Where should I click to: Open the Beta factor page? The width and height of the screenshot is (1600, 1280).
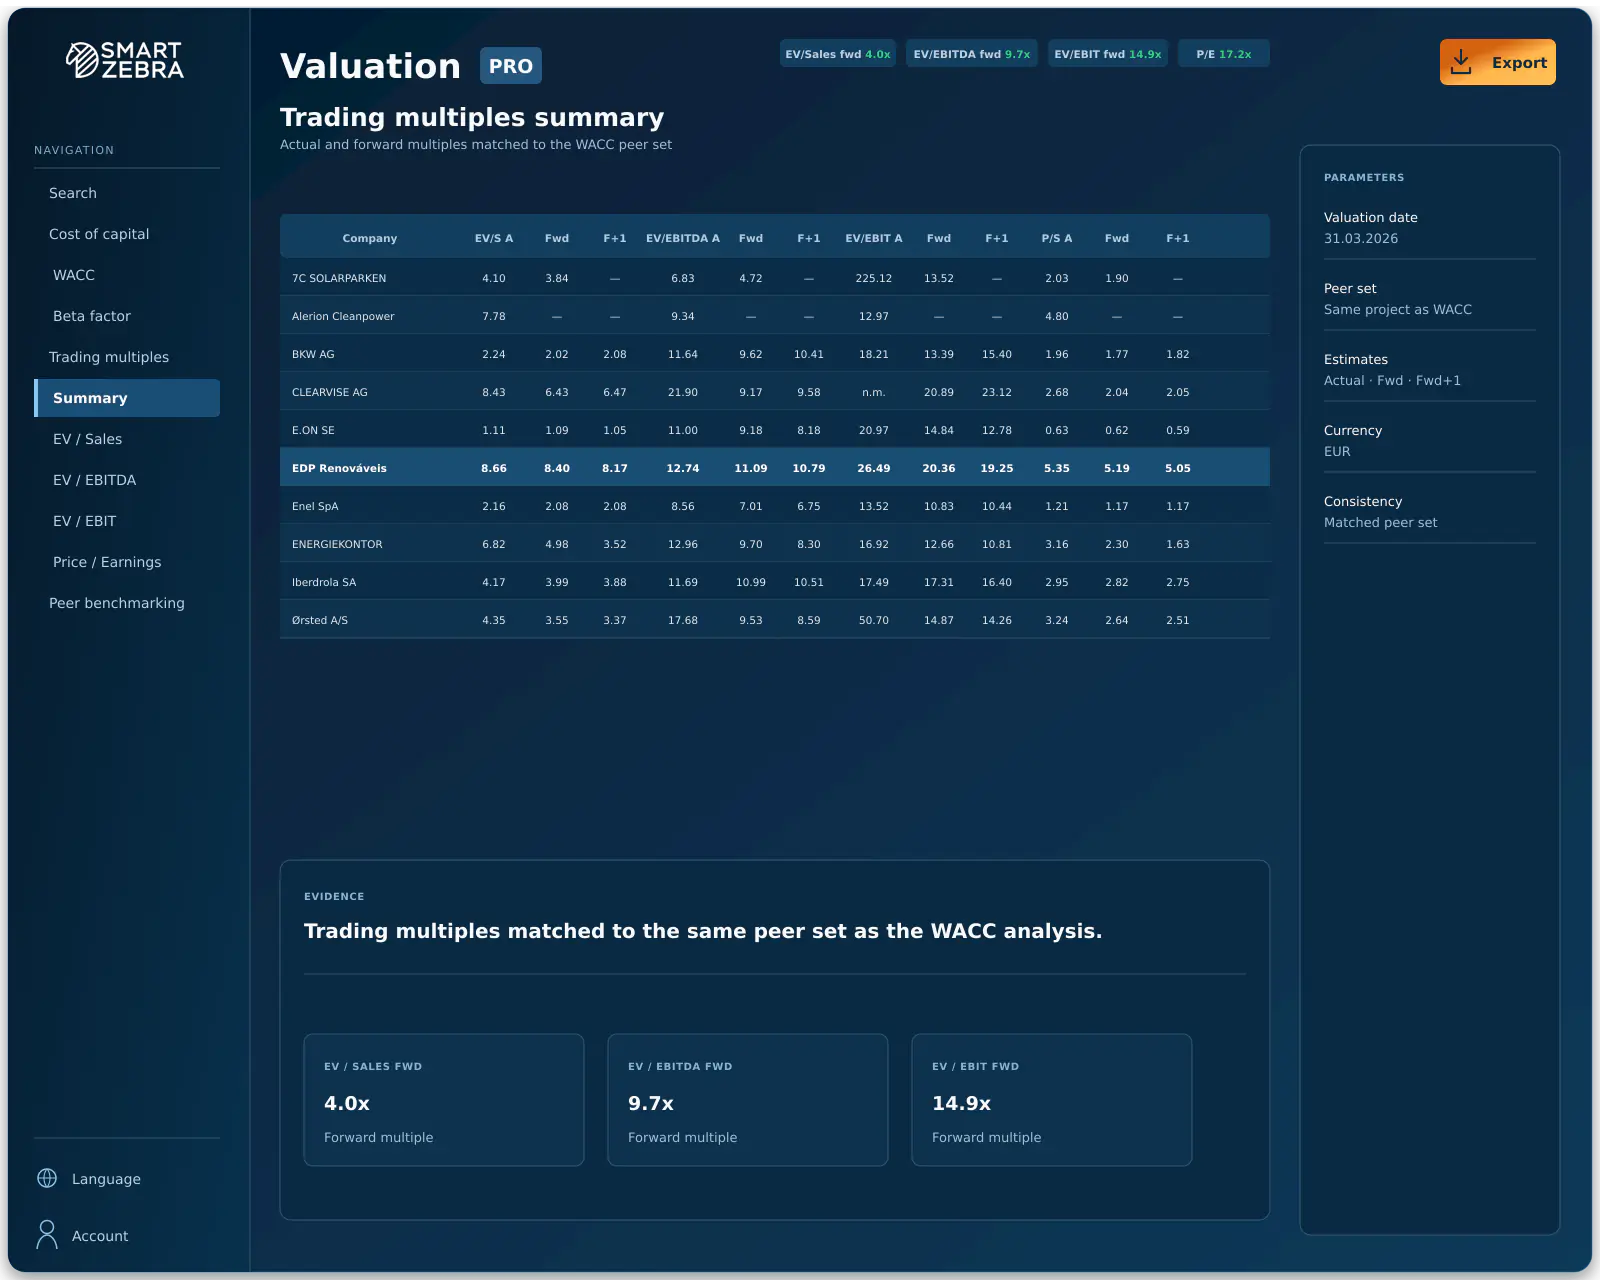pyautogui.click(x=127, y=316)
